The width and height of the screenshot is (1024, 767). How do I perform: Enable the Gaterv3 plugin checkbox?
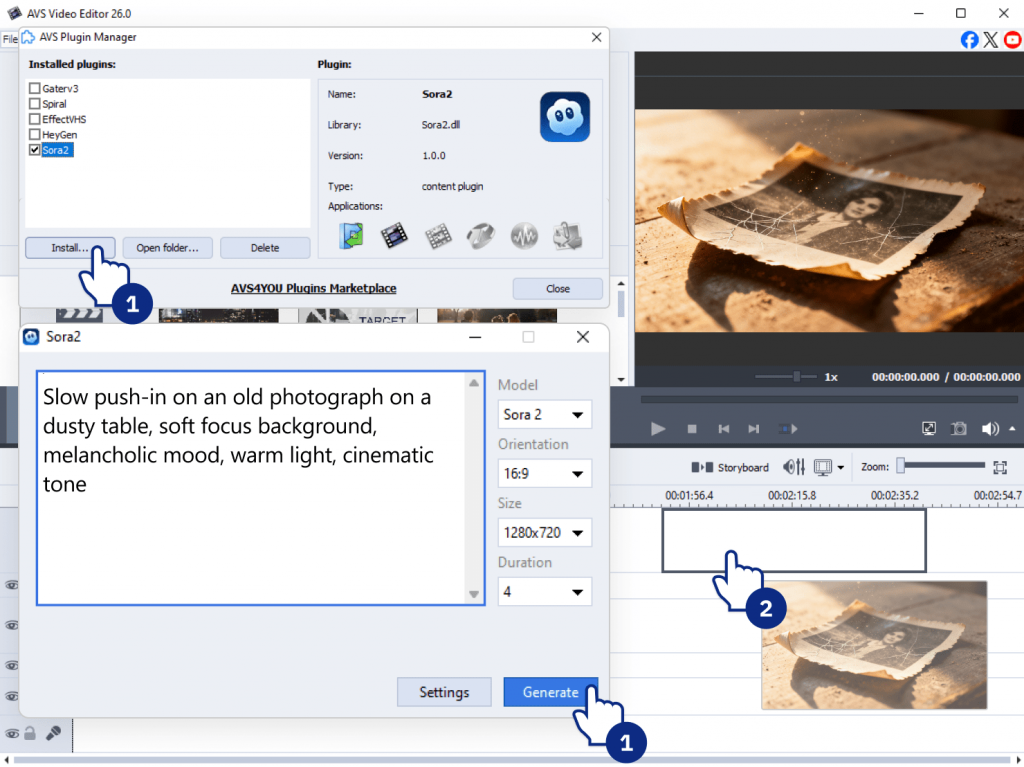pyautogui.click(x=35, y=89)
